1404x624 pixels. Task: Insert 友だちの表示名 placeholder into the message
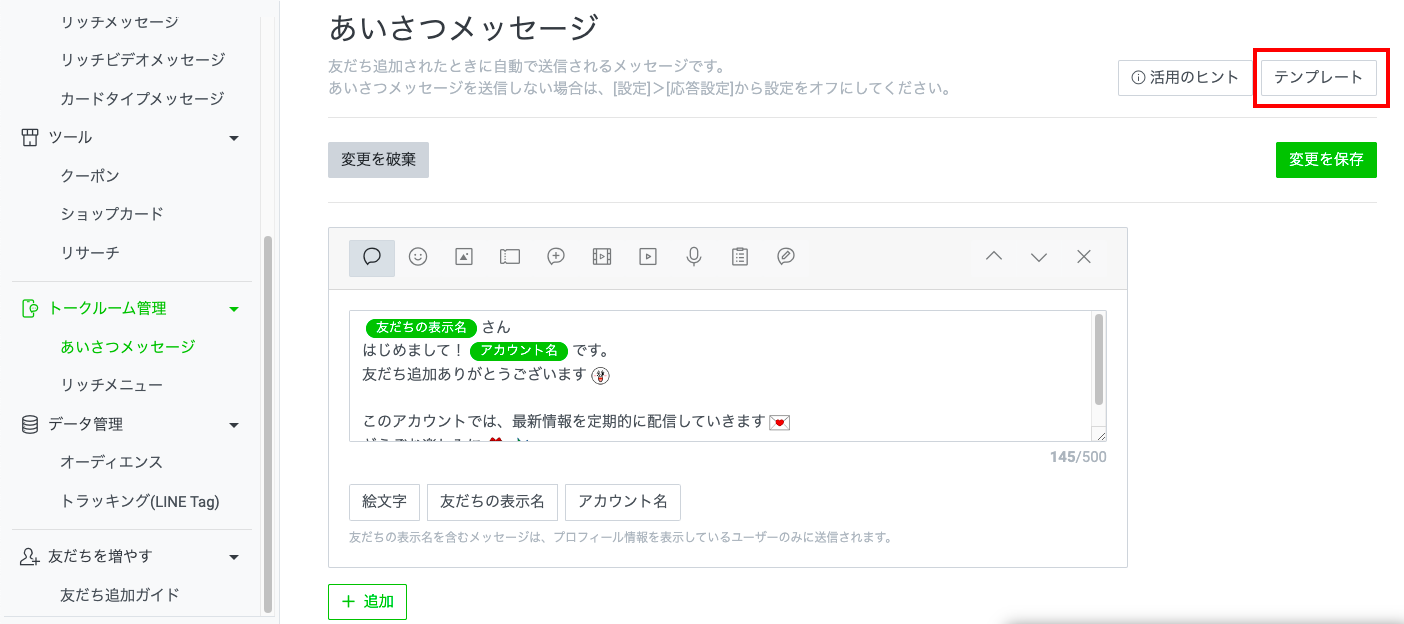(x=492, y=502)
